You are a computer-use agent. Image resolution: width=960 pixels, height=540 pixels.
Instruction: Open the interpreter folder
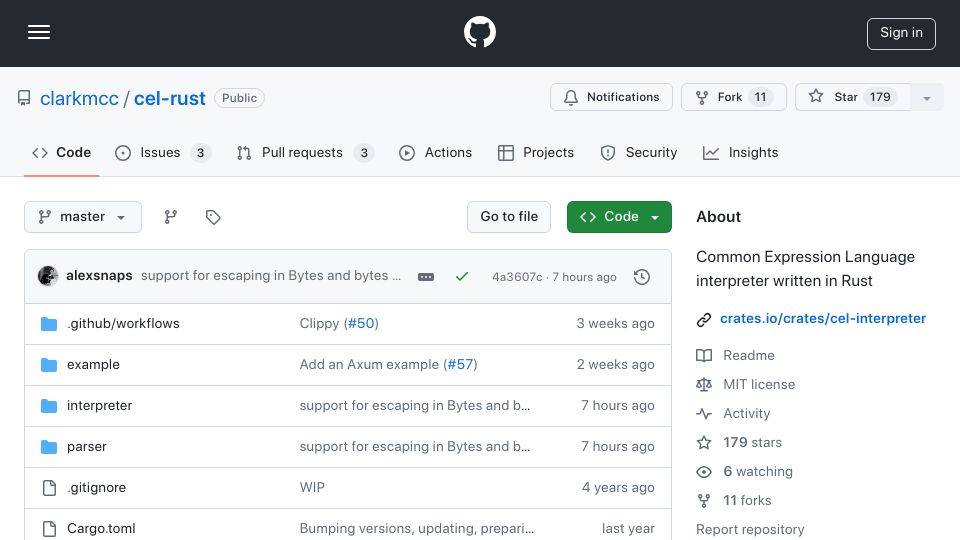pos(99,405)
